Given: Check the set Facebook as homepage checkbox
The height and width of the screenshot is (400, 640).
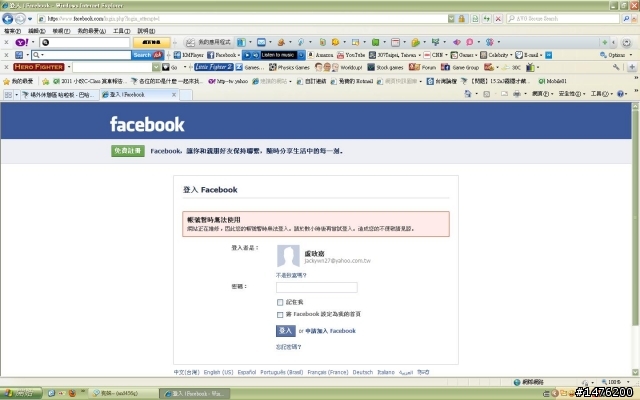Looking at the screenshot, I should [x=280, y=314].
